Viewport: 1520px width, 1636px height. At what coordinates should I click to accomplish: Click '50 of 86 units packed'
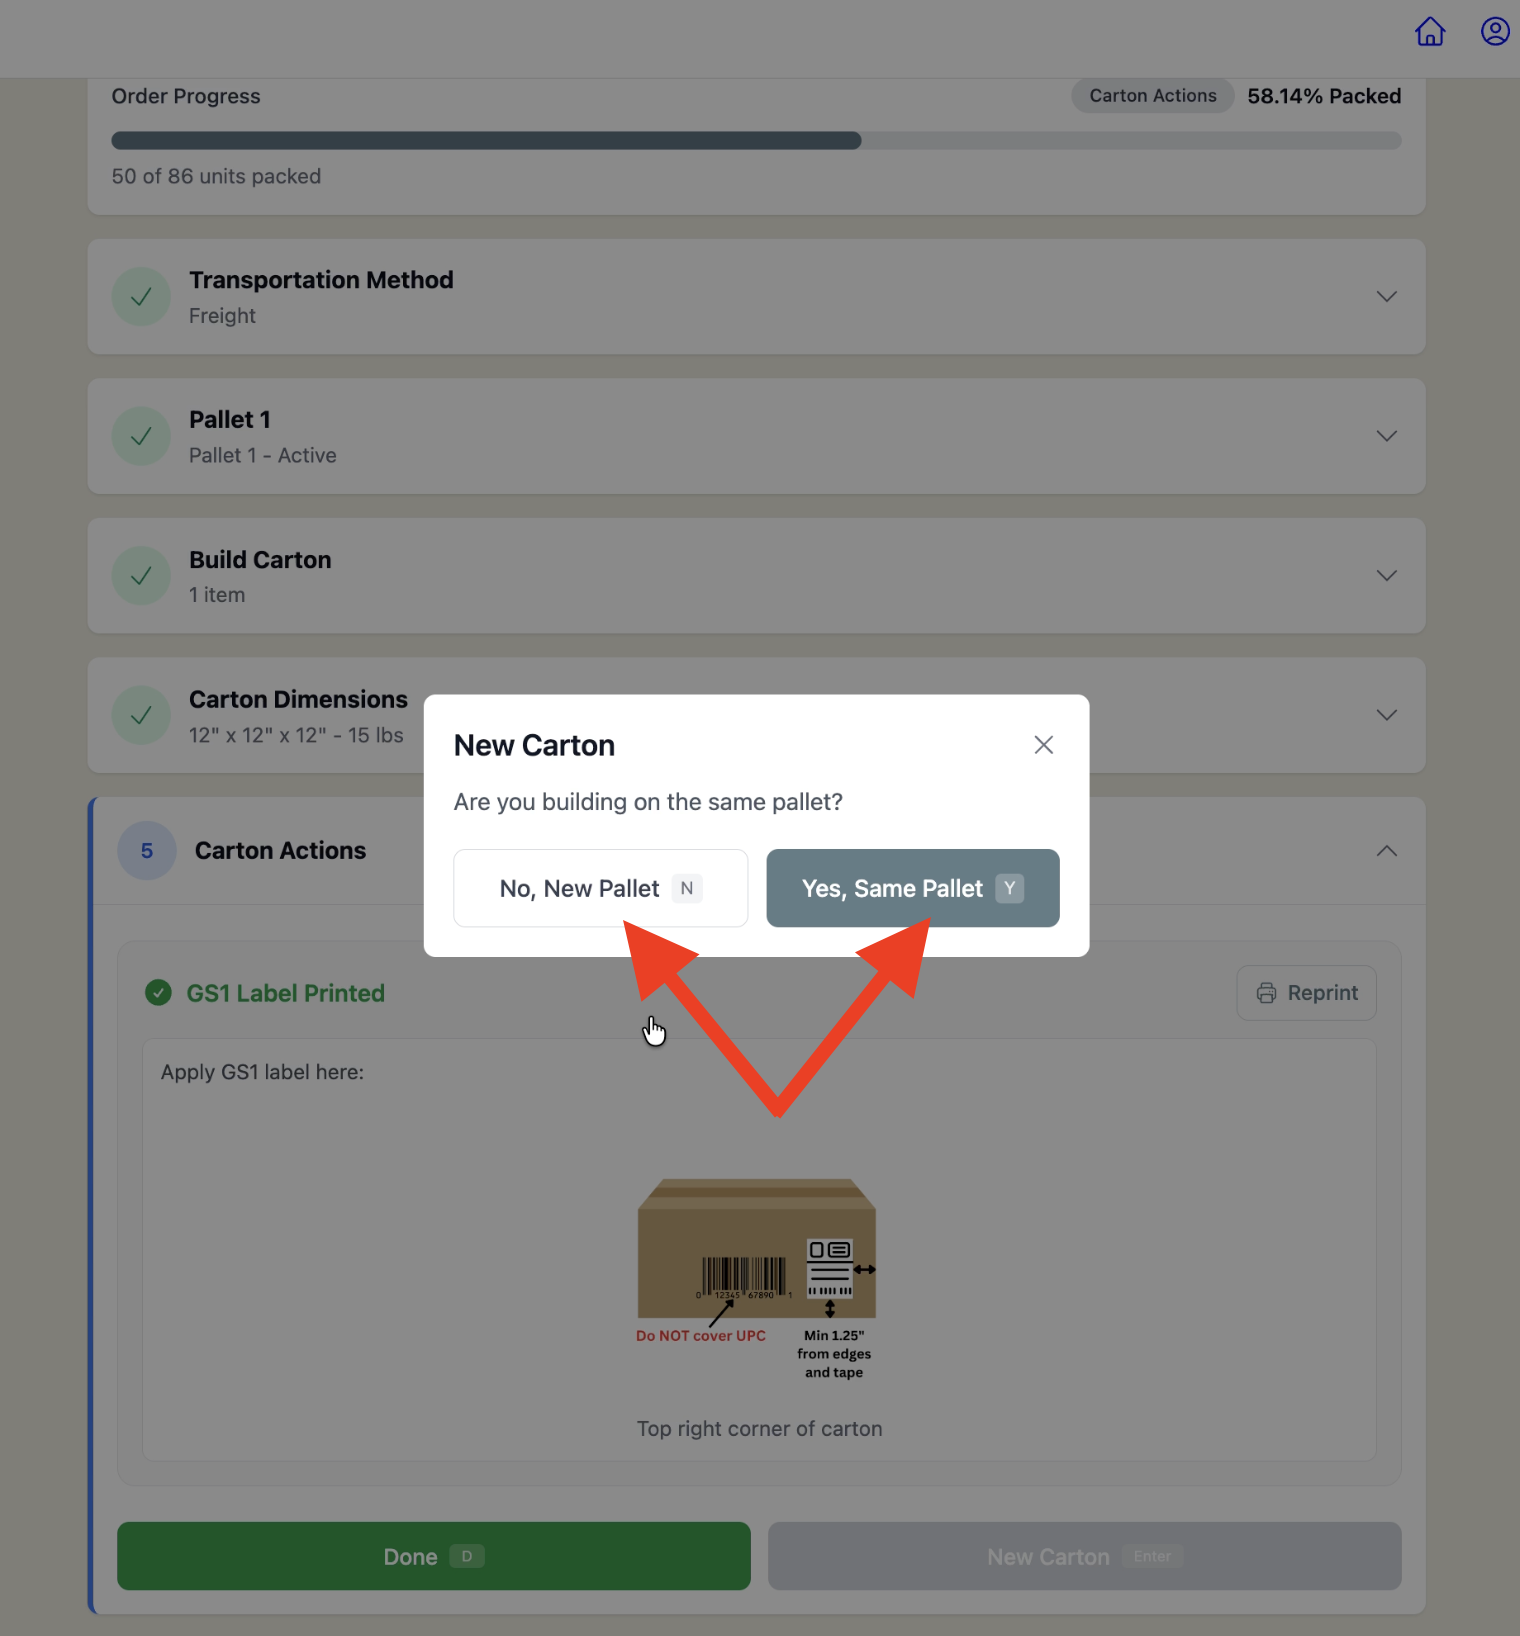[216, 176]
